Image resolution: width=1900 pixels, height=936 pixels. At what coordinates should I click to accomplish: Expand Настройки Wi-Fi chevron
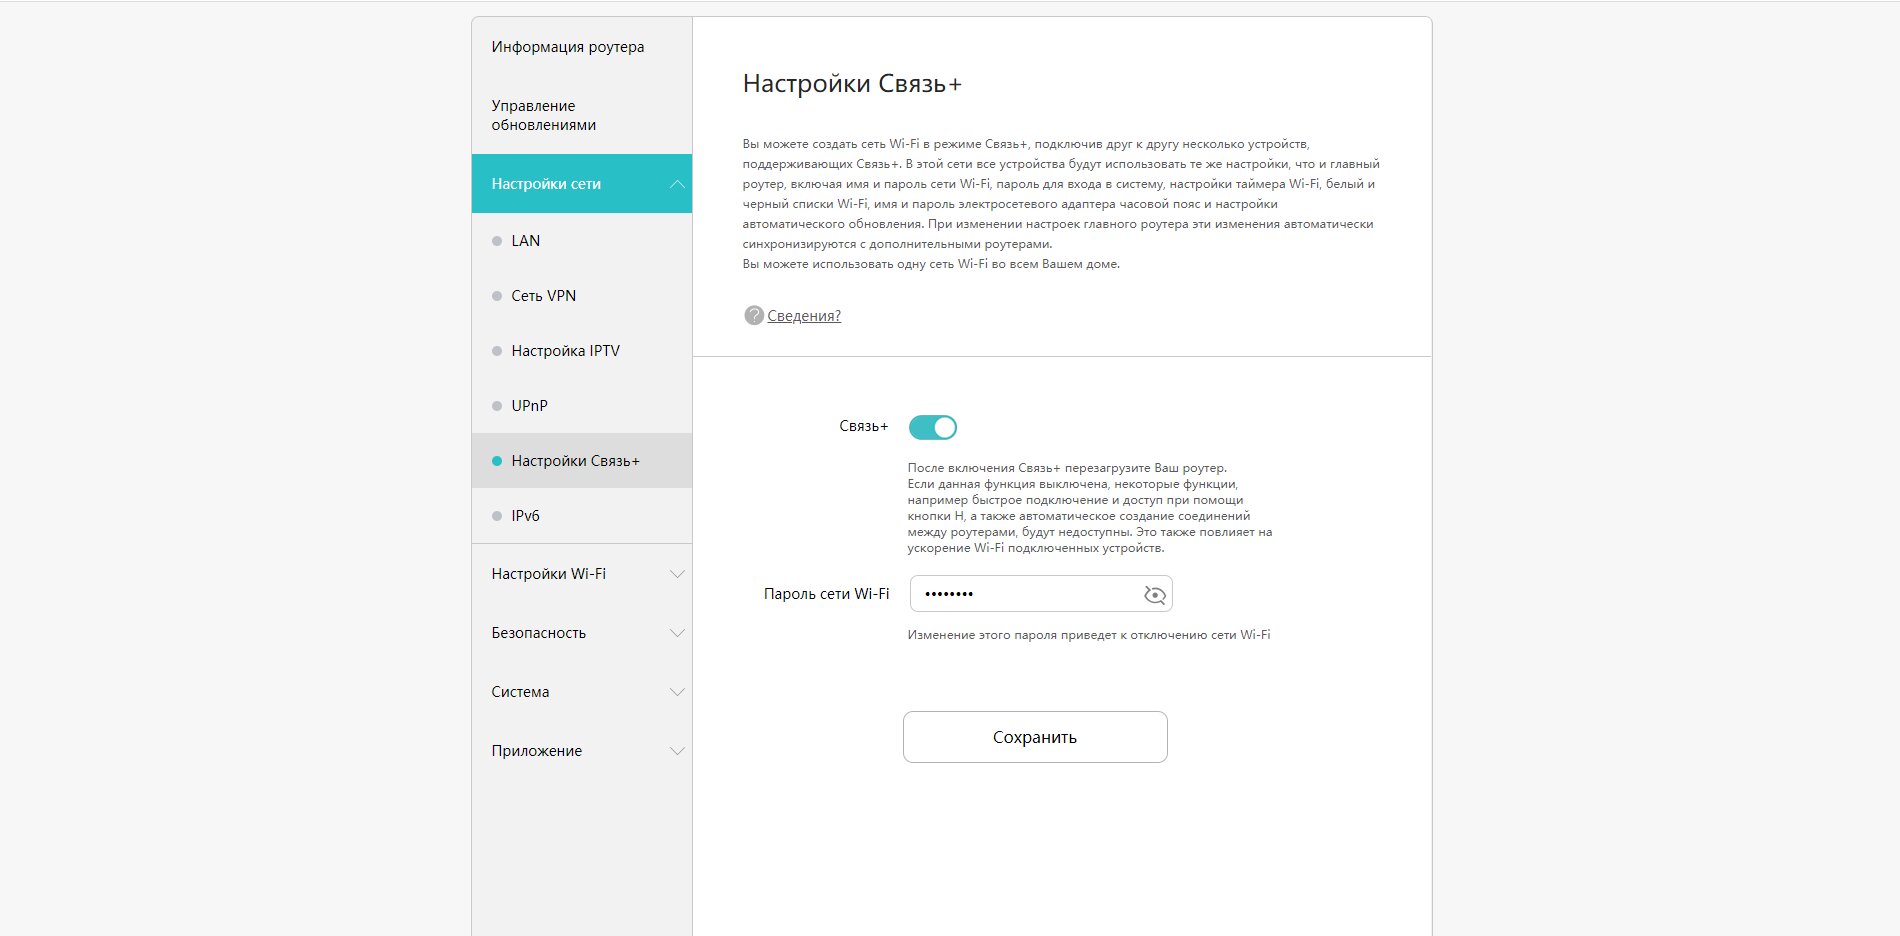click(677, 574)
